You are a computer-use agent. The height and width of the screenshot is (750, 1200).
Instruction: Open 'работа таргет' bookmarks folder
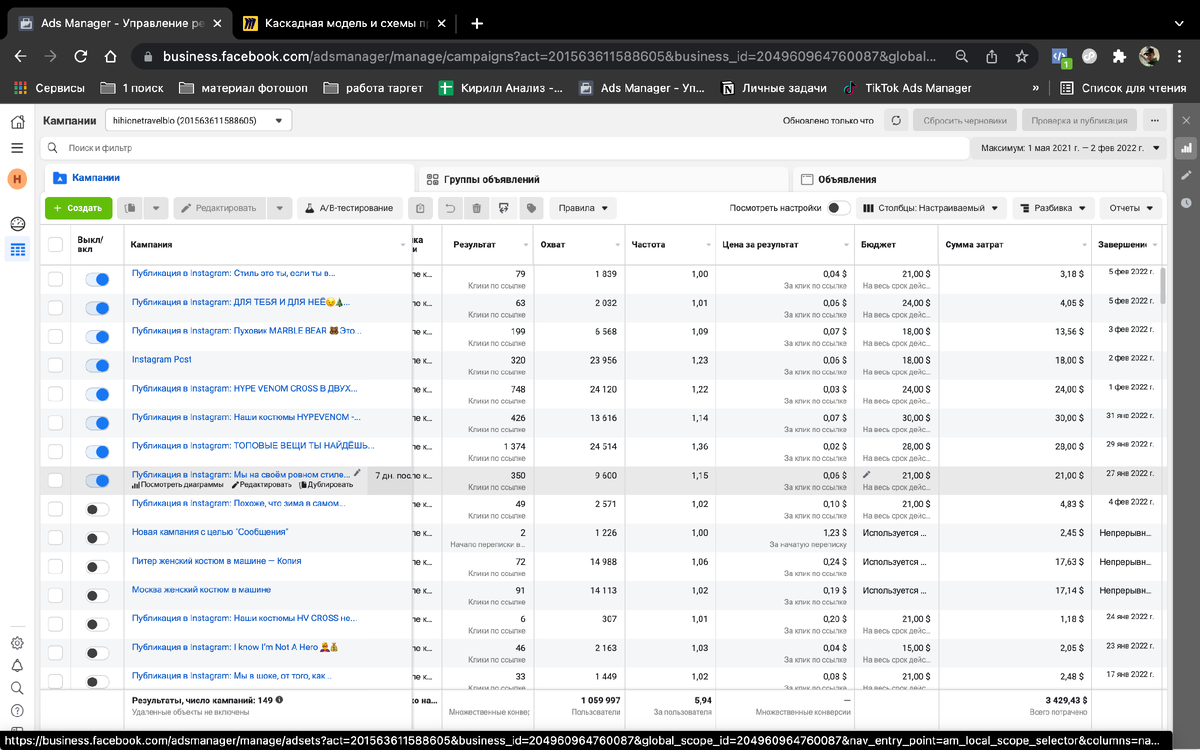click(373, 88)
